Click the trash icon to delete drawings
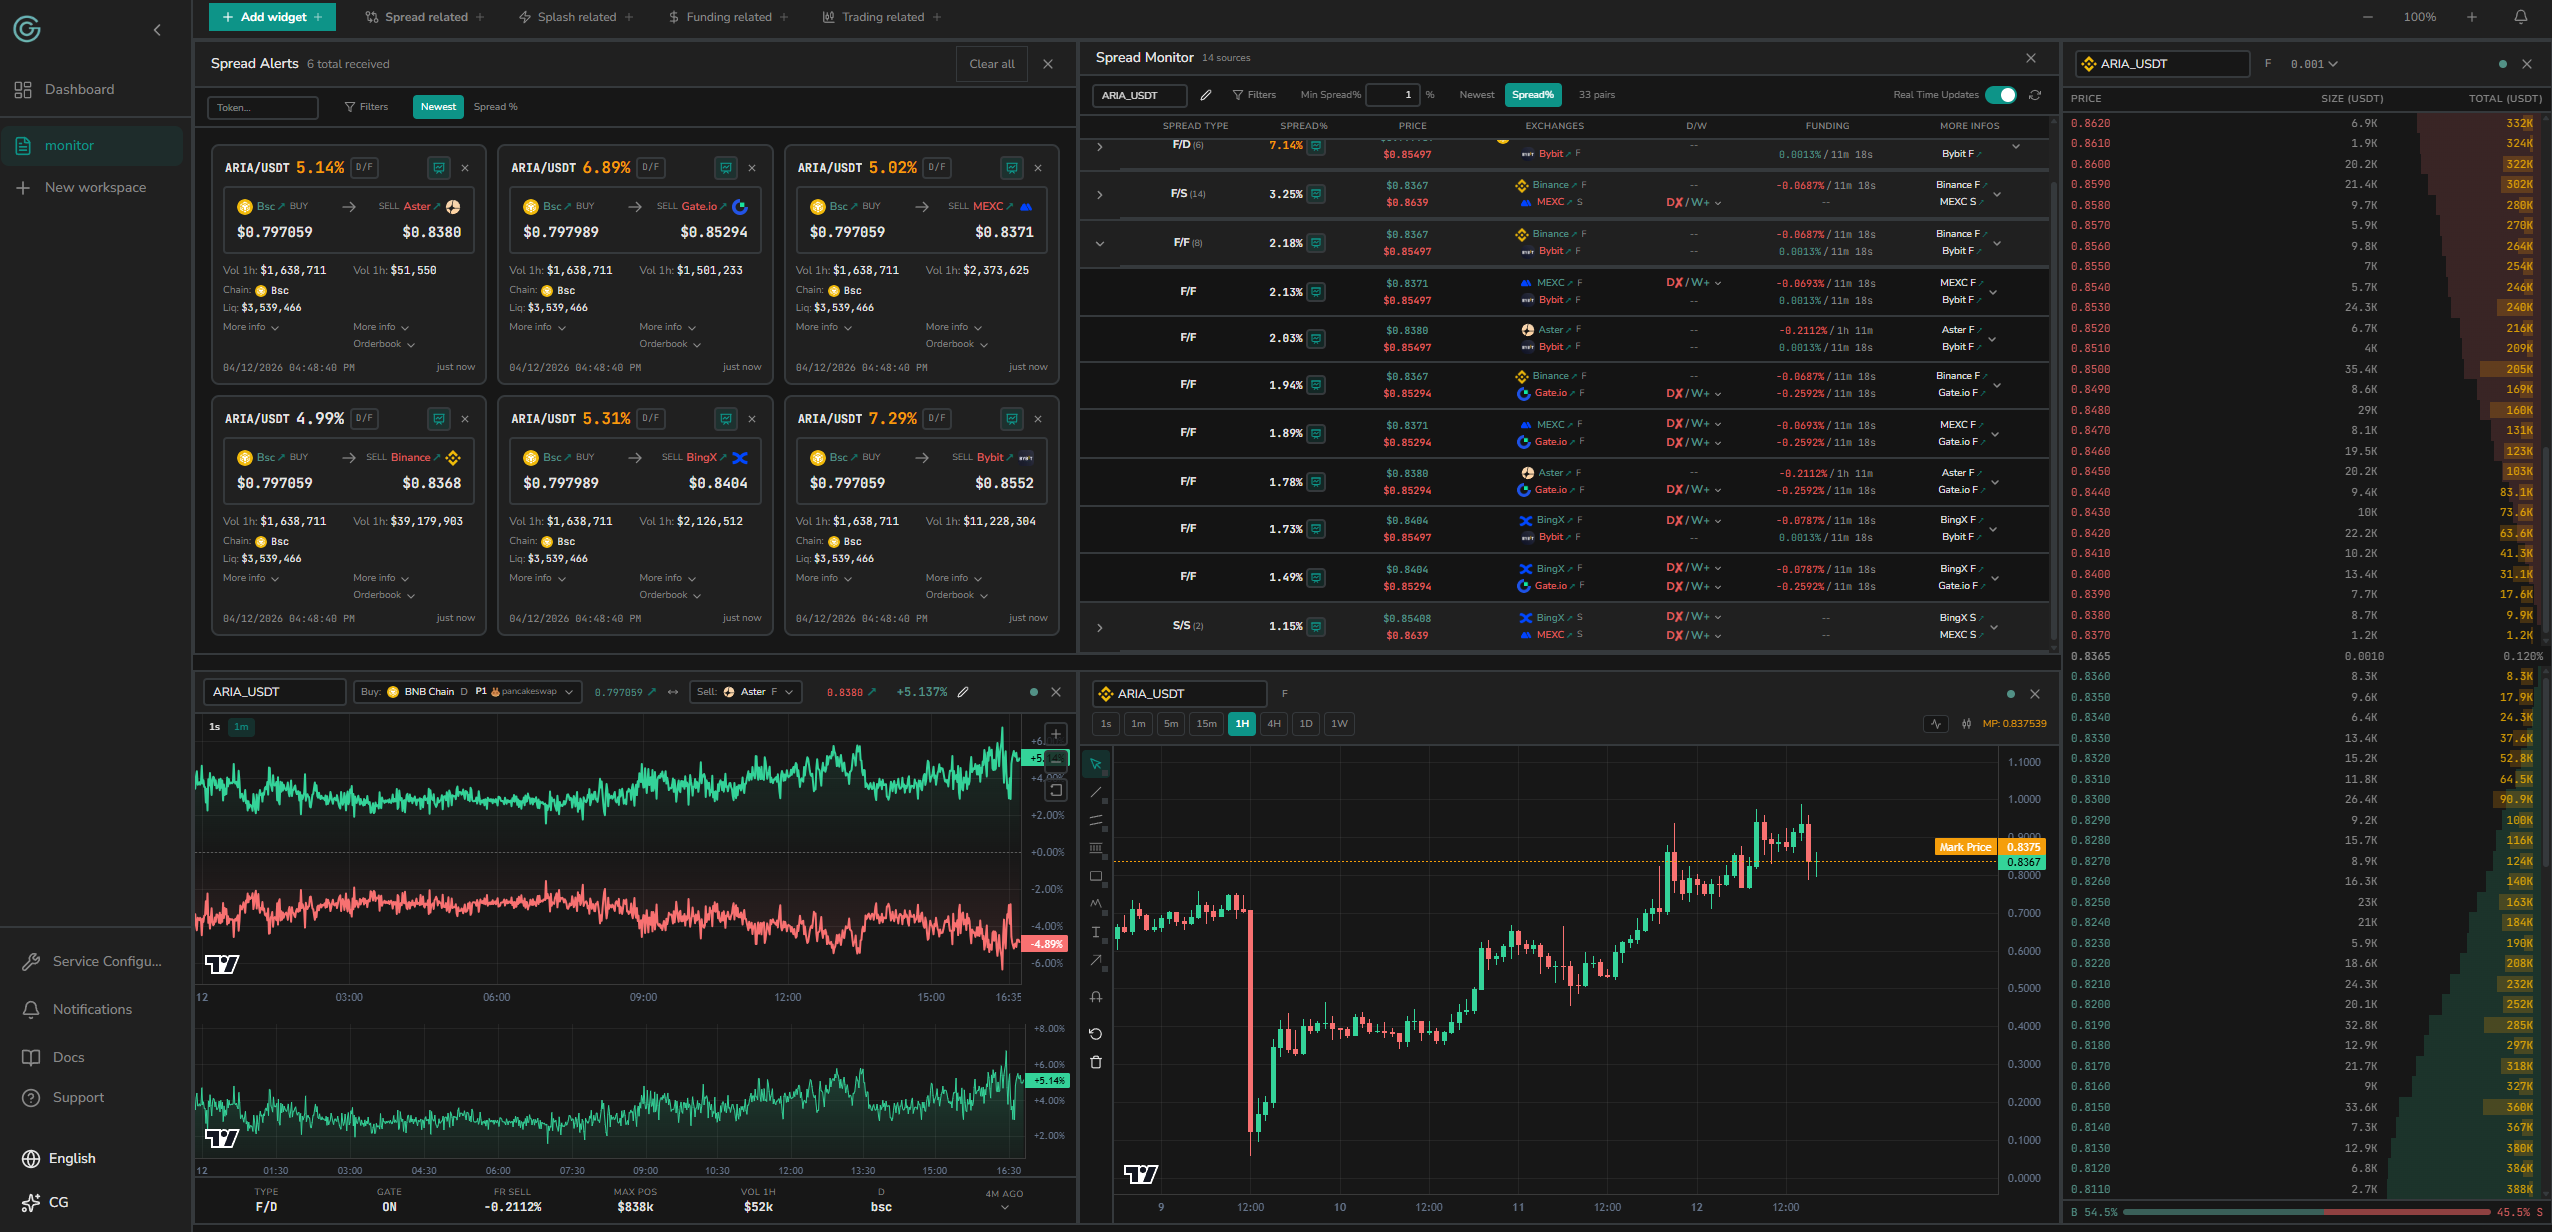Screen dimensions: 2552x1232 pyautogui.click(x=1096, y=1062)
